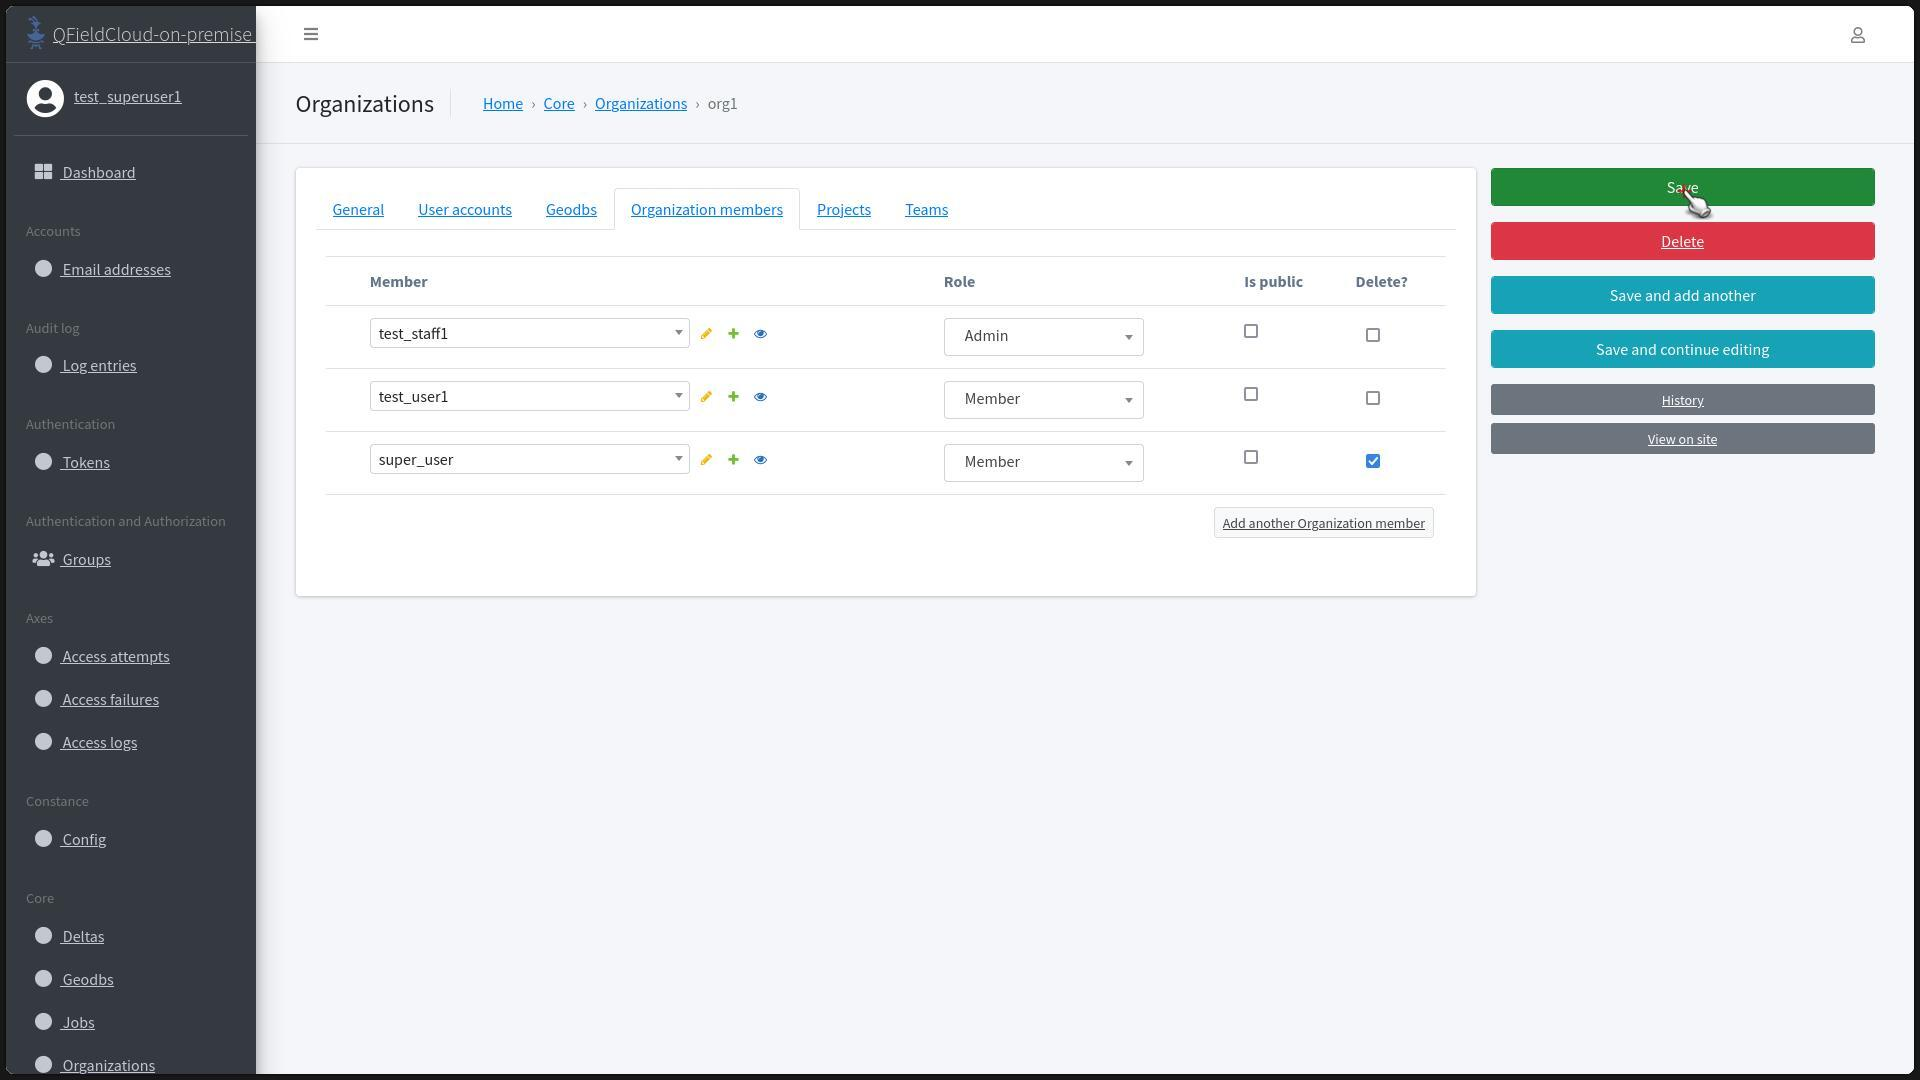Expand Role dropdown for super_user
This screenshot has height=1080, width=1920.
pyautogui.click(x=1043, y=462)
